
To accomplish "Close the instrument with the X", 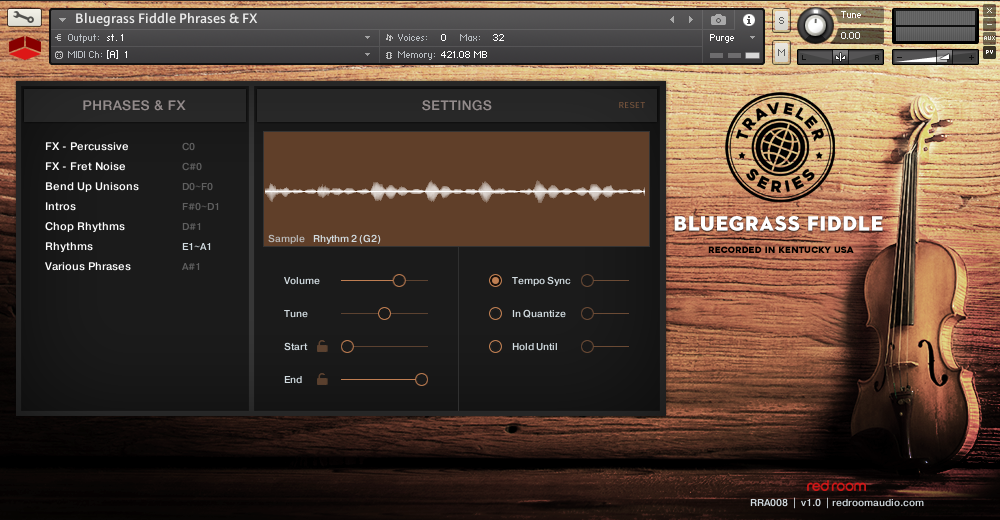I will click(990, 11).
